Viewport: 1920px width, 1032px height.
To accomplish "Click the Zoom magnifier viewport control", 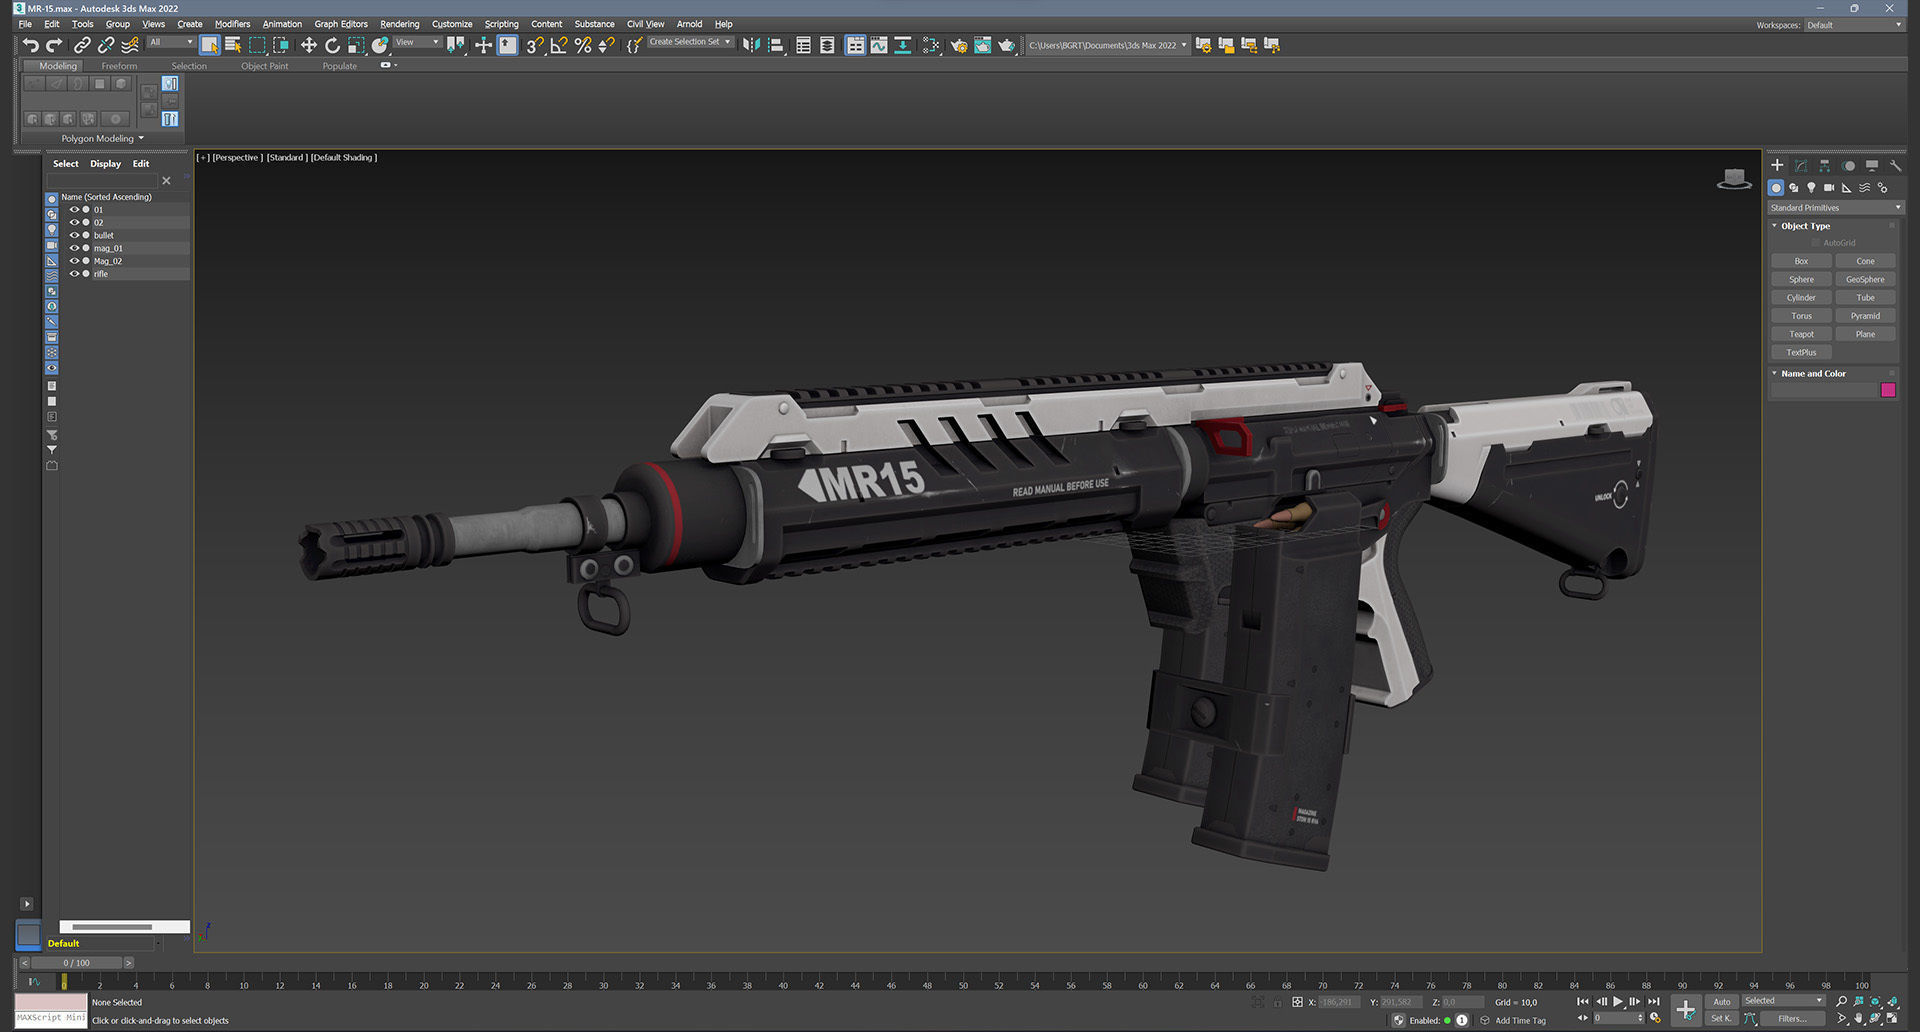I will (1841, 1001).
